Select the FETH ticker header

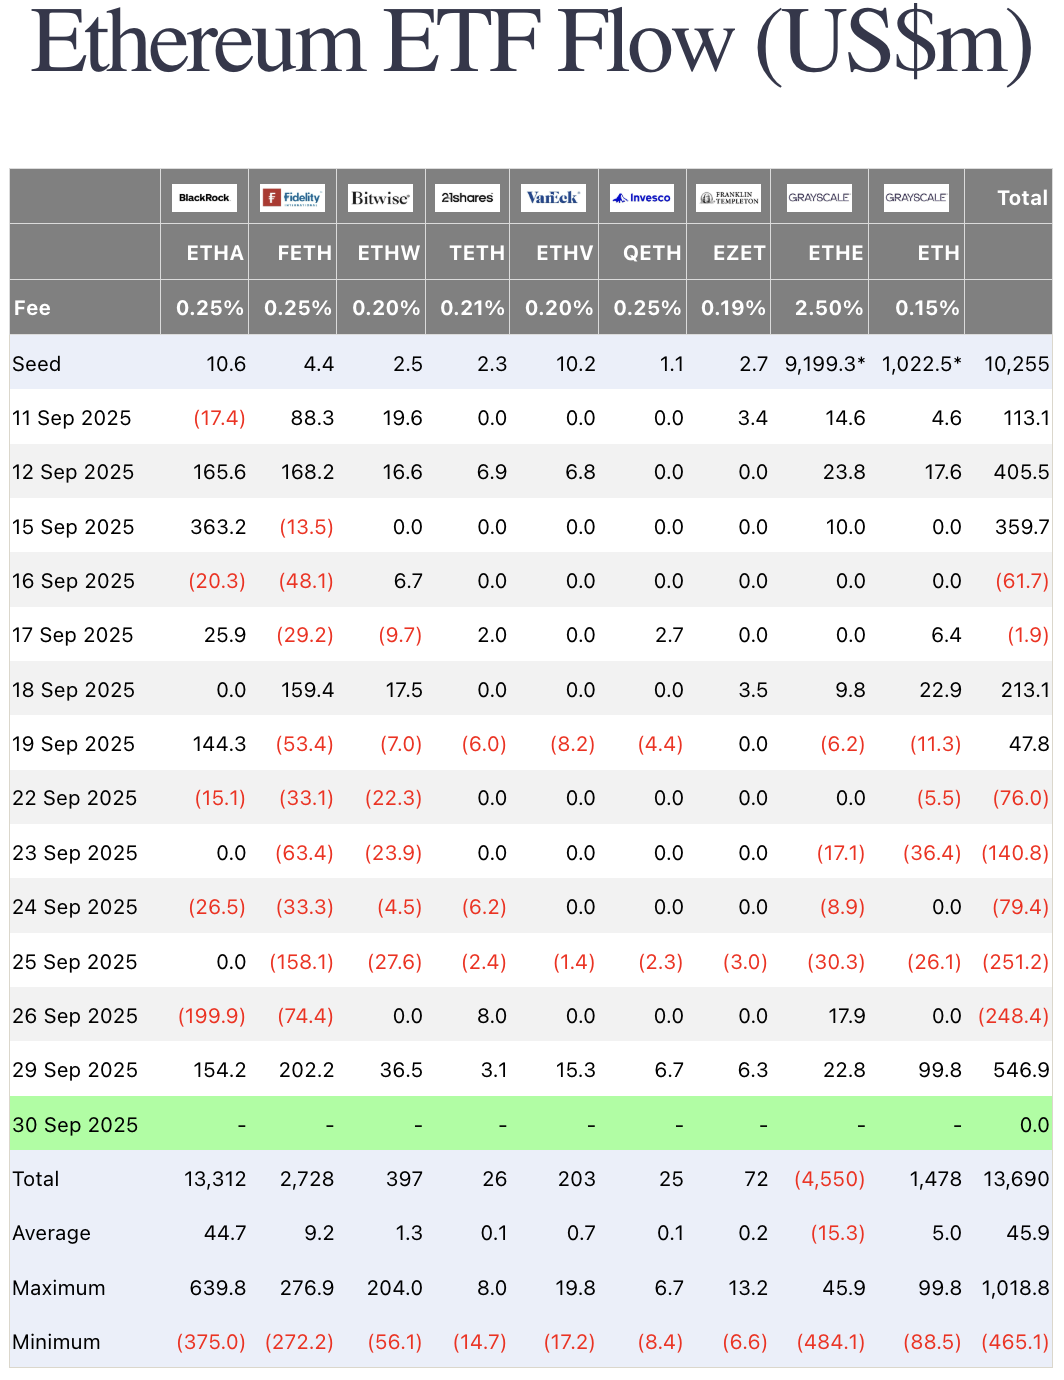click(304, 253)
